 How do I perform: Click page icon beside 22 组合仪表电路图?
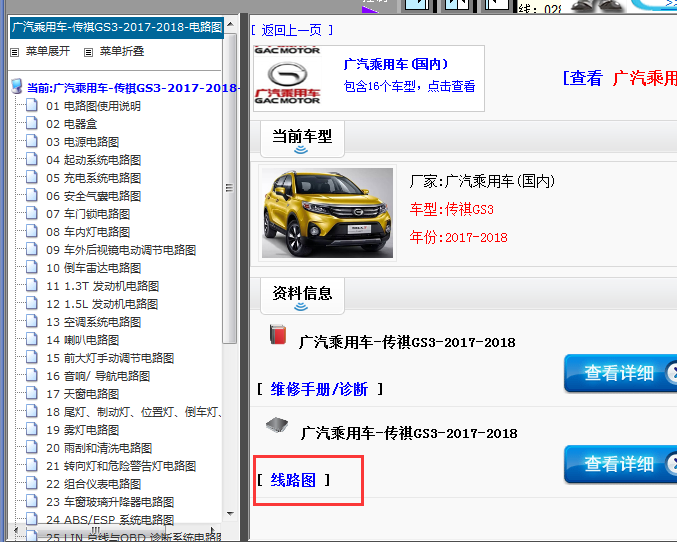32,483
